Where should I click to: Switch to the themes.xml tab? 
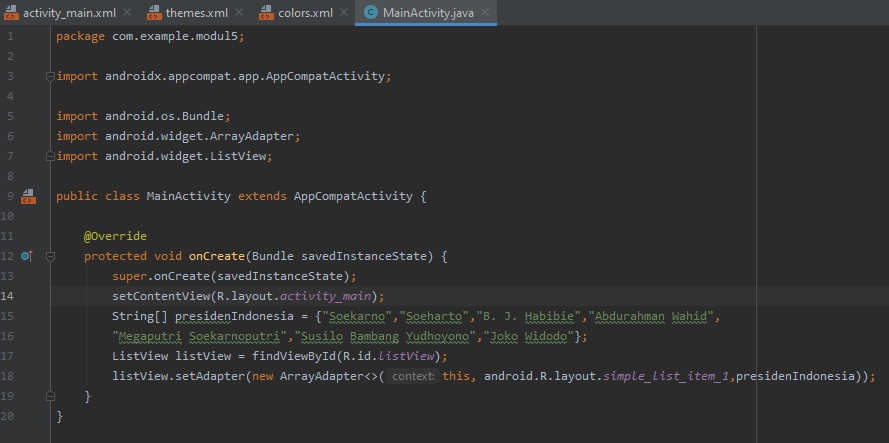(x=196, y=12)
